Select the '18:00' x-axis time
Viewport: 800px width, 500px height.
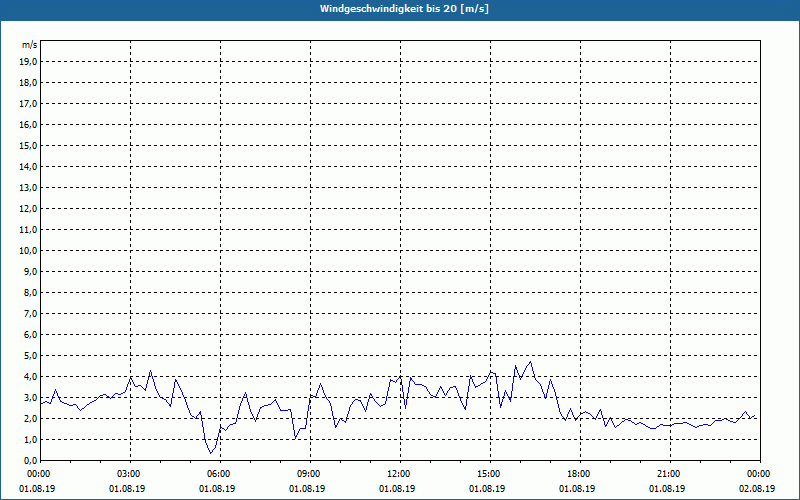580,474
